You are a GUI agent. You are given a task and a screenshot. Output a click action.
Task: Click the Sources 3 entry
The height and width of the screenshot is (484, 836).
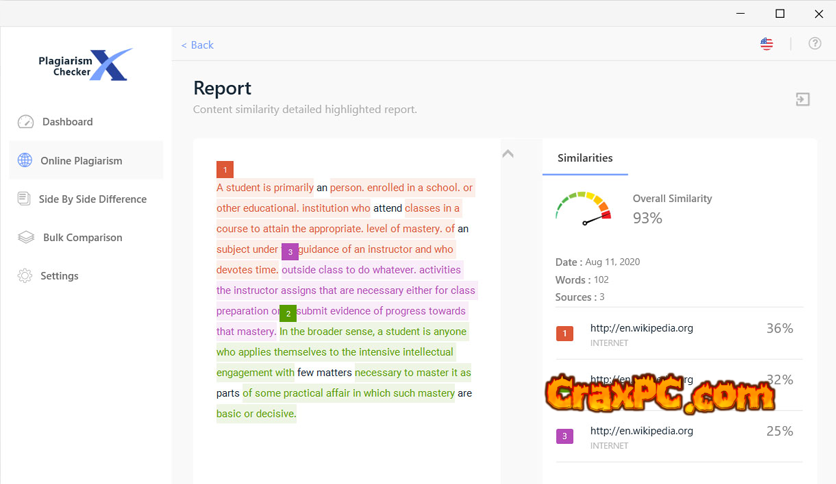(580, 297)
